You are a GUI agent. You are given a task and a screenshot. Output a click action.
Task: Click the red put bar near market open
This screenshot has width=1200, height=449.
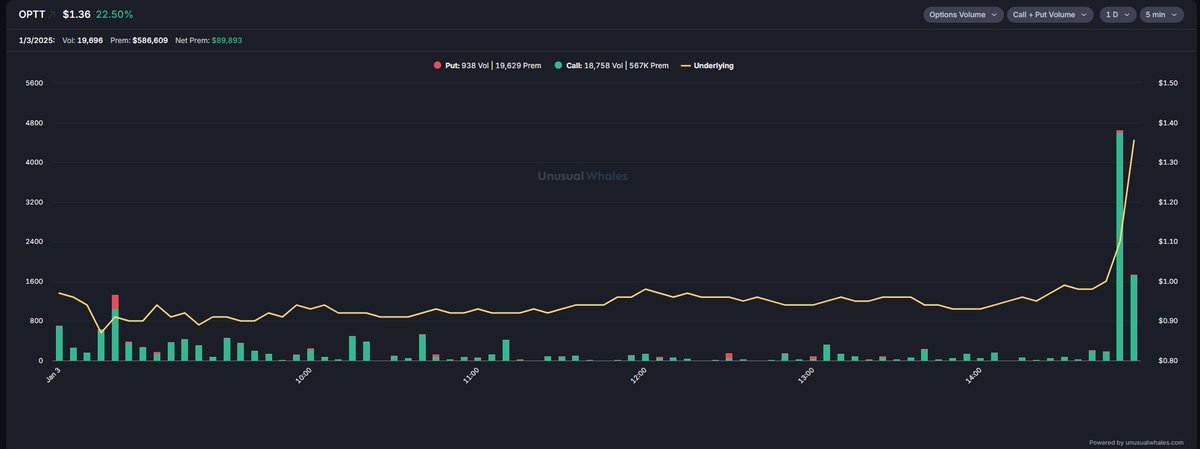tap(115, 302)
